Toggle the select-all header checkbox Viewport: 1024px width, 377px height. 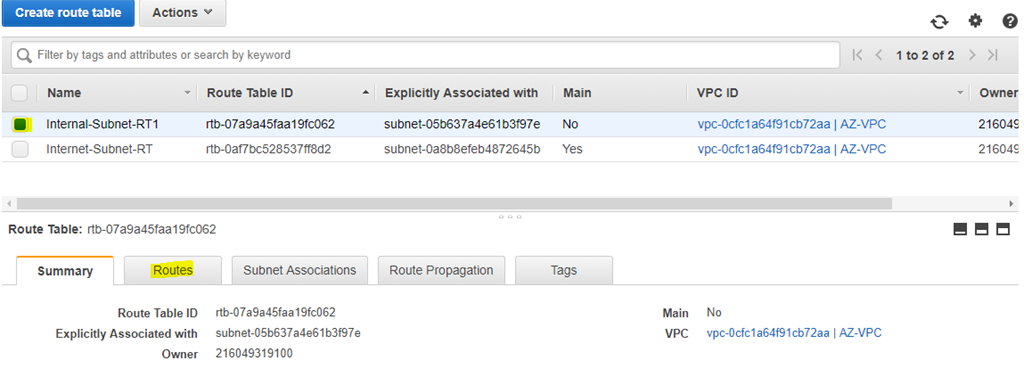pyautogui.click(x=20, y=93)
